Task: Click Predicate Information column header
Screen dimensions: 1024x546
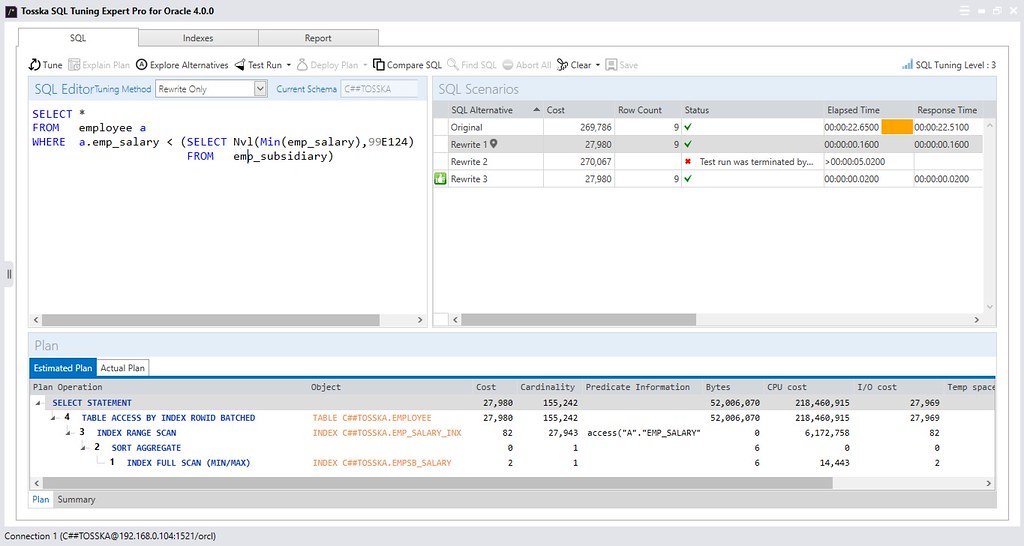Action: click(x=637, y=387)
